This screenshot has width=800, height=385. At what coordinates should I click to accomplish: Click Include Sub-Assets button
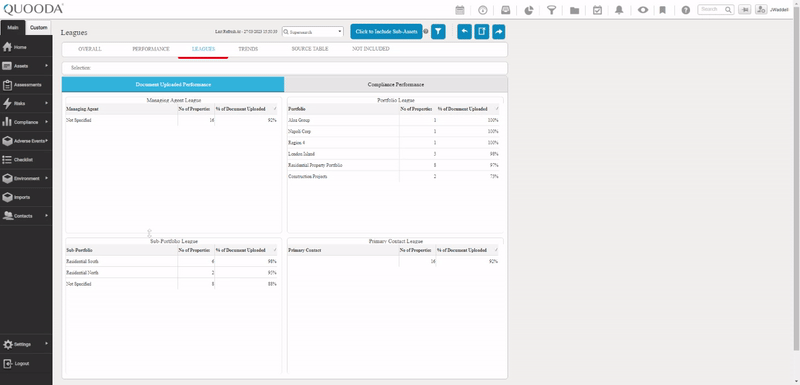(386, 32)
